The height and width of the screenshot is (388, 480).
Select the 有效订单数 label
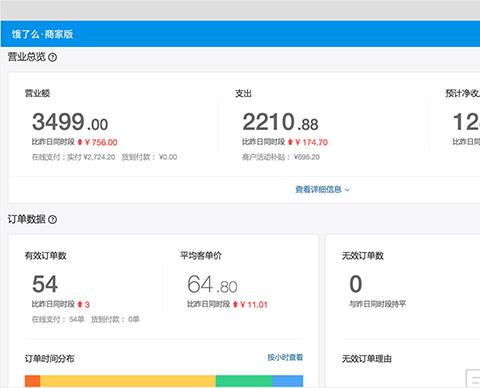coord(46,256)
